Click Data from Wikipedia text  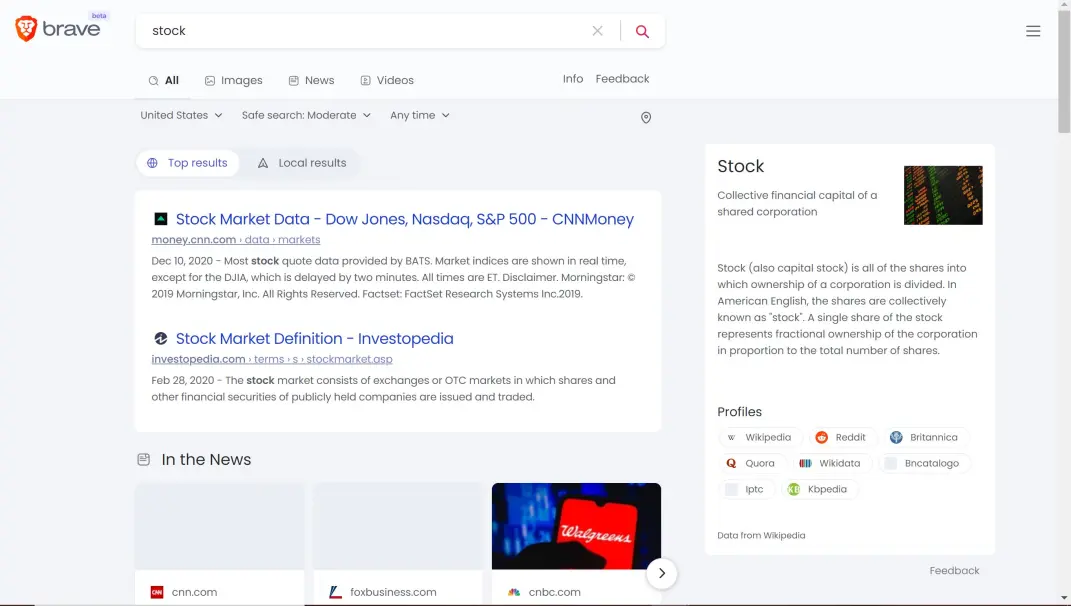pos(761,536)
